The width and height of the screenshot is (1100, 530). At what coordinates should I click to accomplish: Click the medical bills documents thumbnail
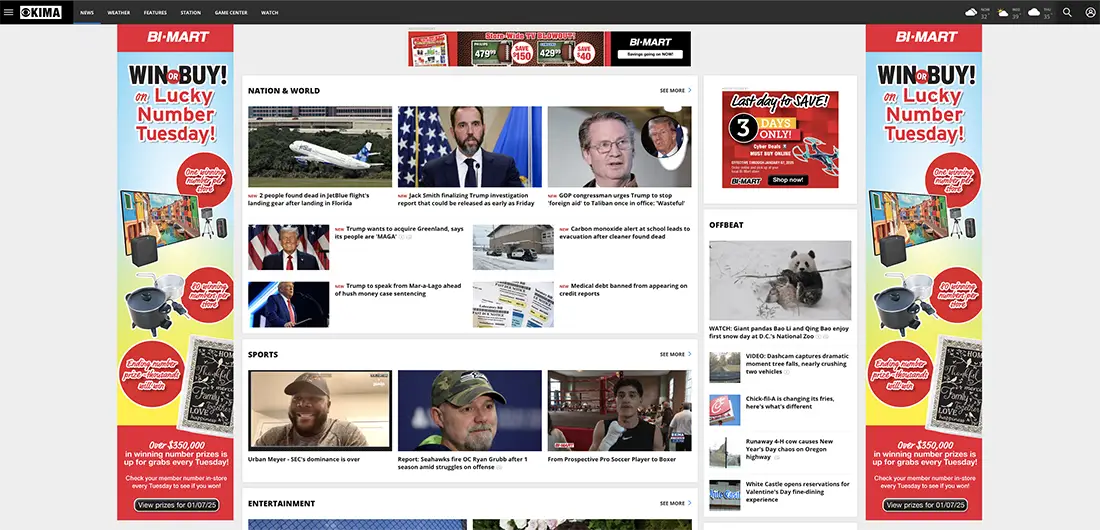513,305
